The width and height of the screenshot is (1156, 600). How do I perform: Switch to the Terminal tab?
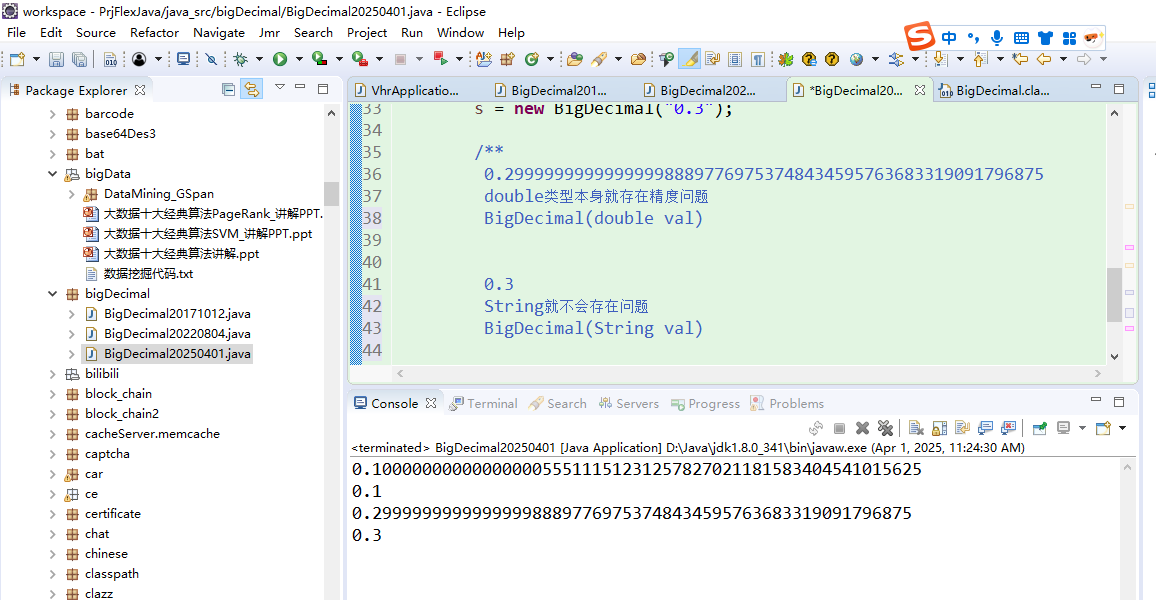click(x=491, y=402)
